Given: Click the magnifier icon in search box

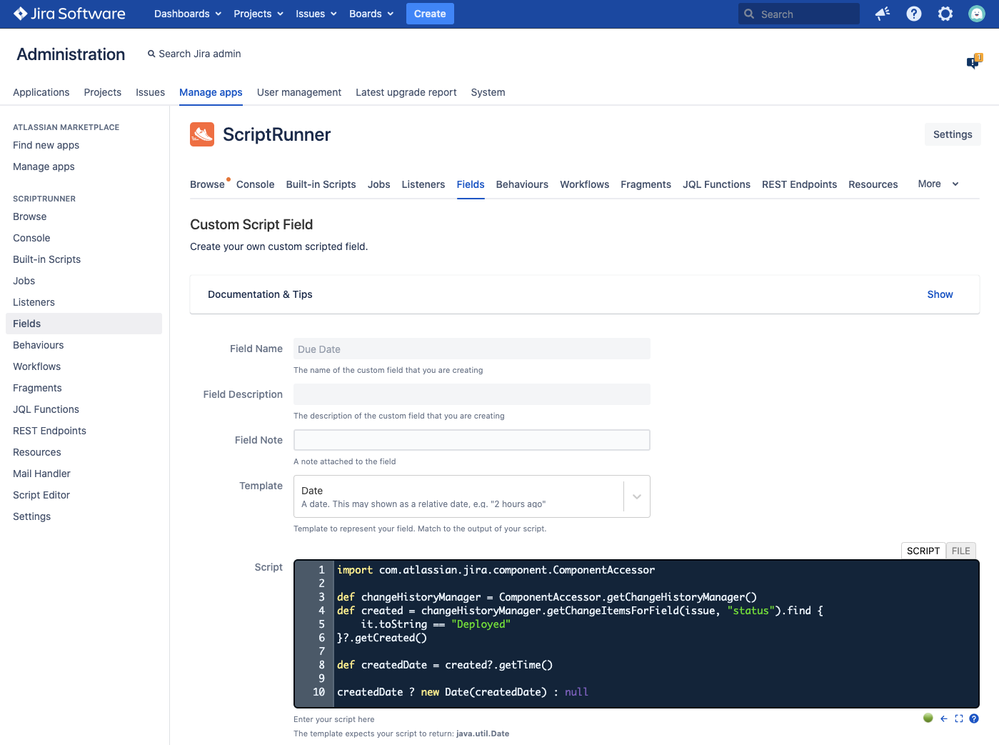Looking at the screenshot, I should pyautogui.click(x=749, y=14).
